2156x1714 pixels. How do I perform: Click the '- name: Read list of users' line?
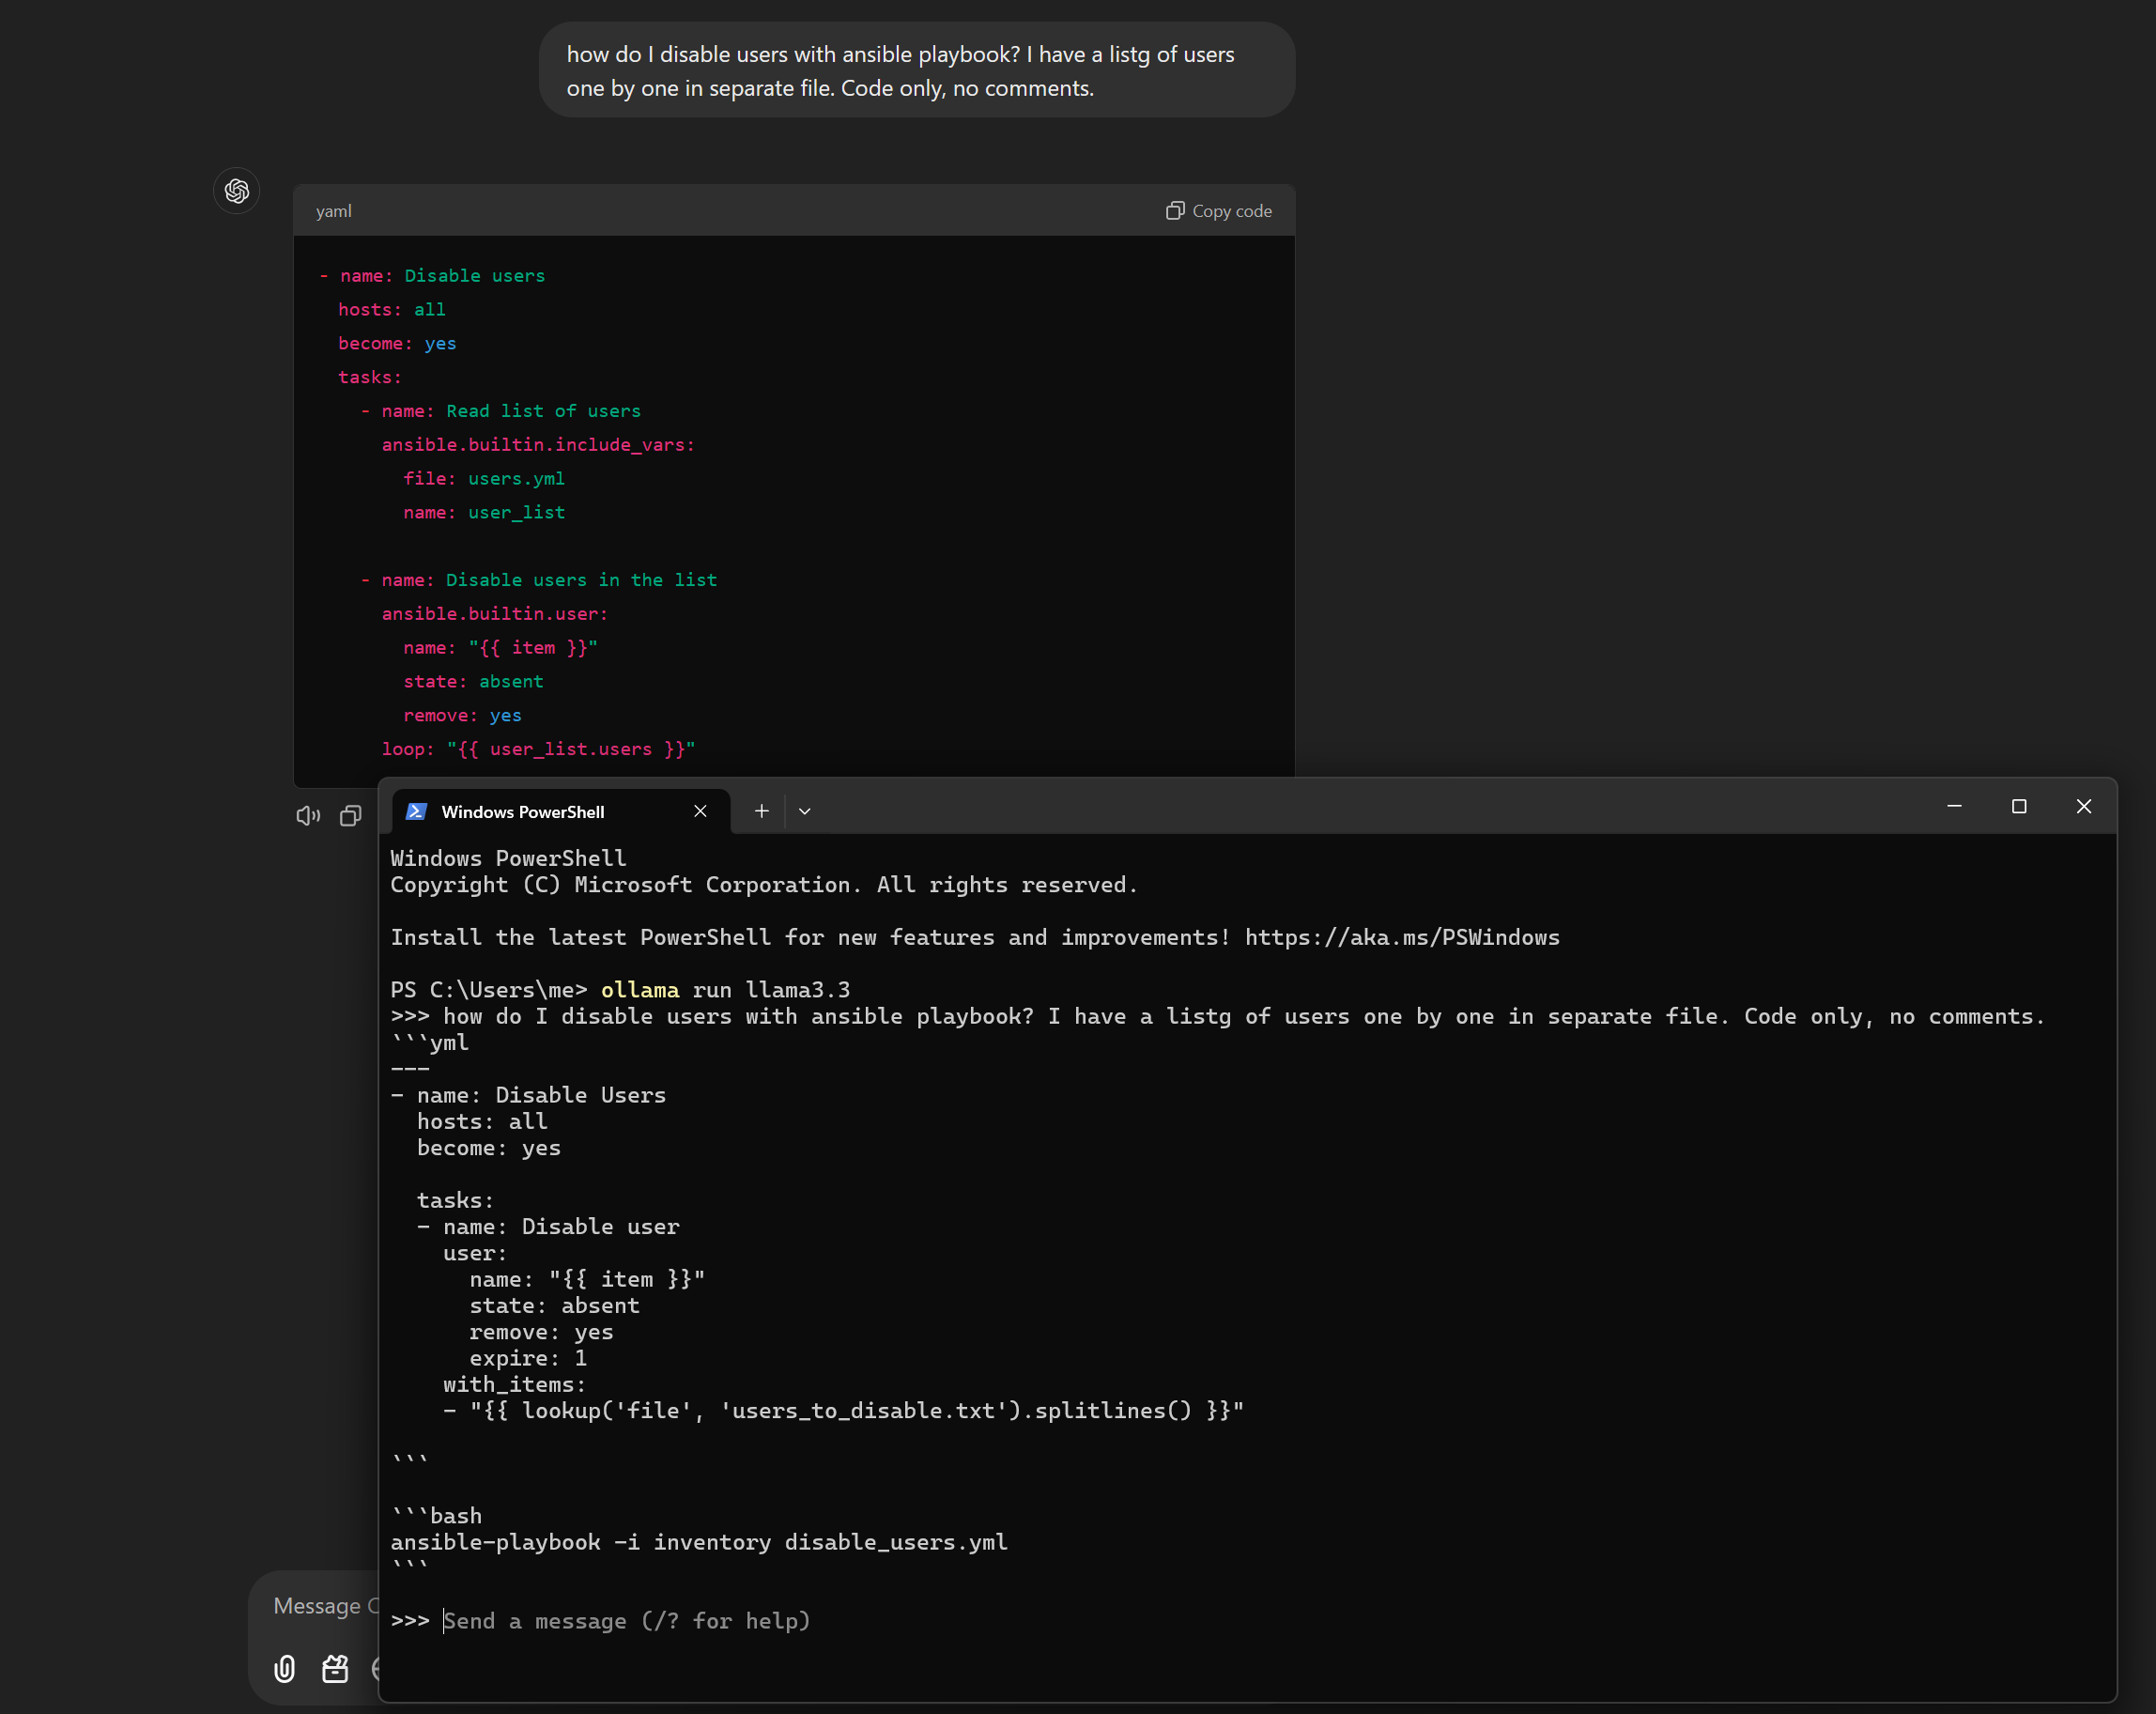point(500,411)
